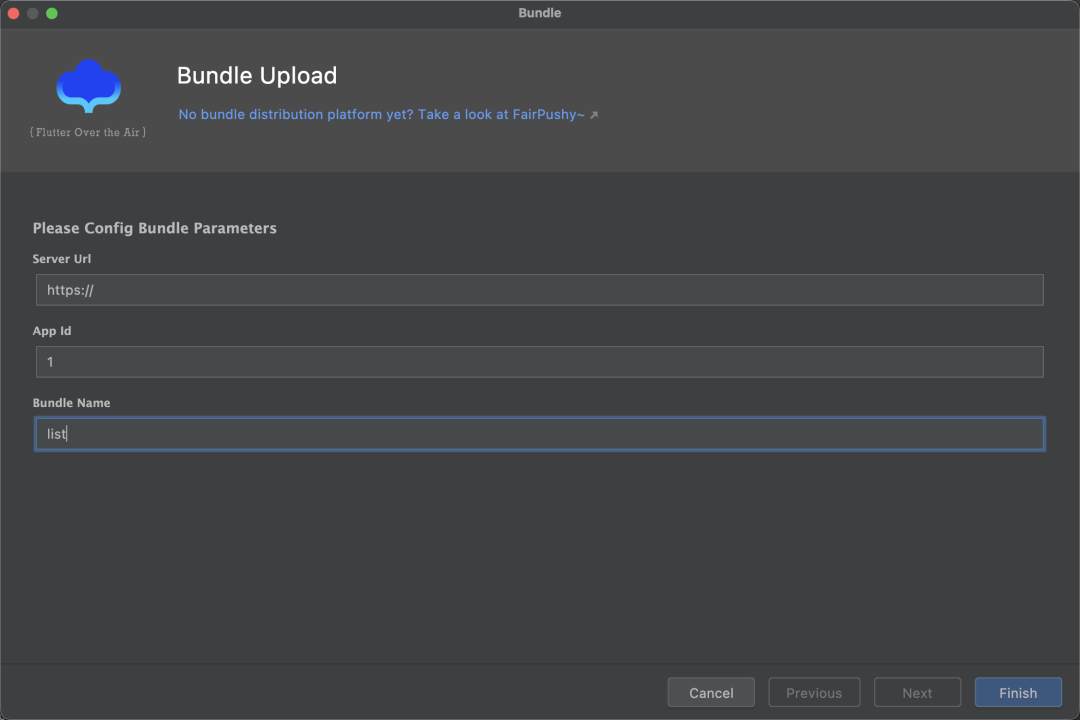Click the gray minimize window button
Viewport: 1080px width, 720px height.
pos(32,13)
